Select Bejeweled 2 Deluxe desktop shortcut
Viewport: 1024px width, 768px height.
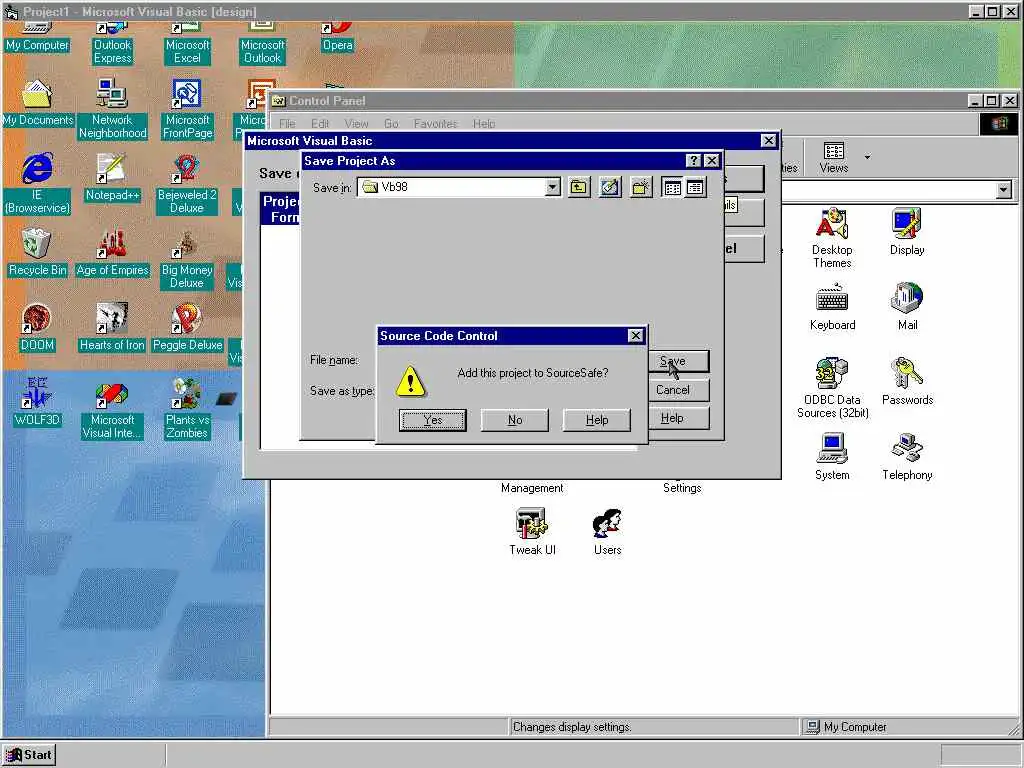[x=187, y=185]
